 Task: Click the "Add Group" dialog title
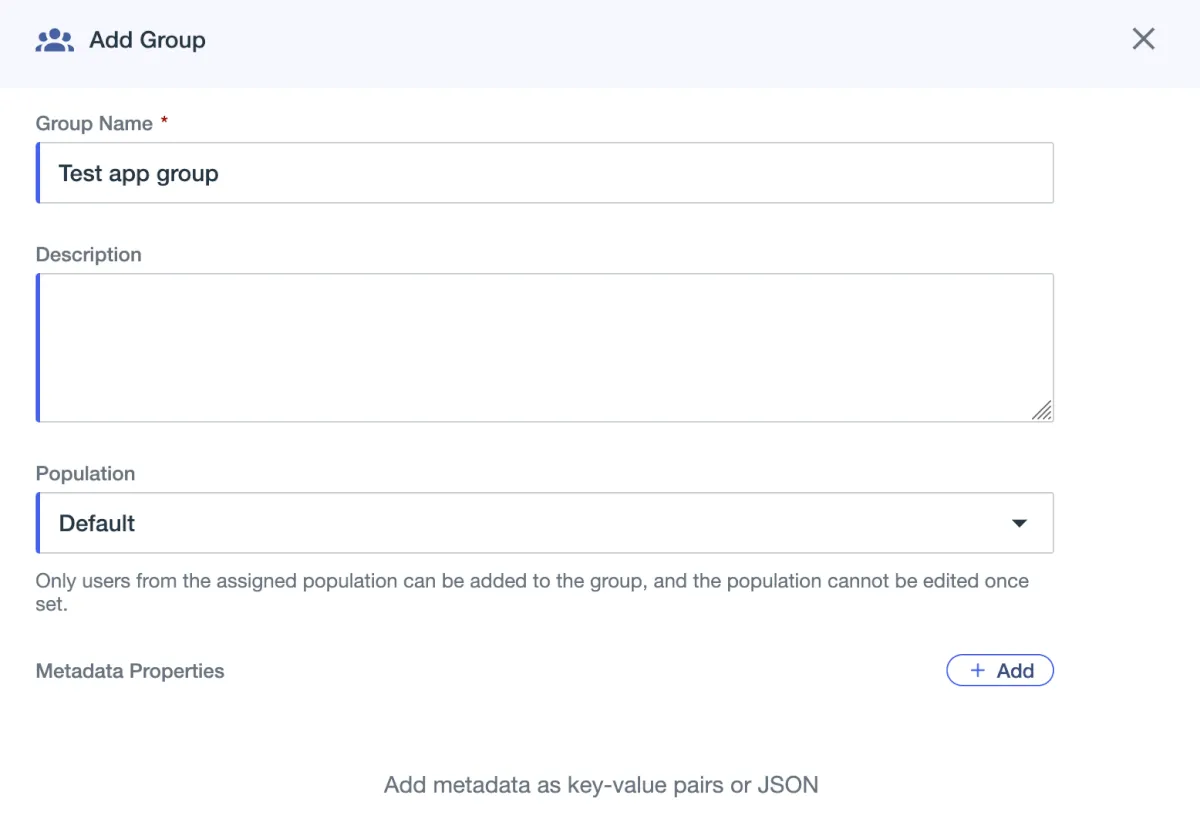tap(147, 40)
